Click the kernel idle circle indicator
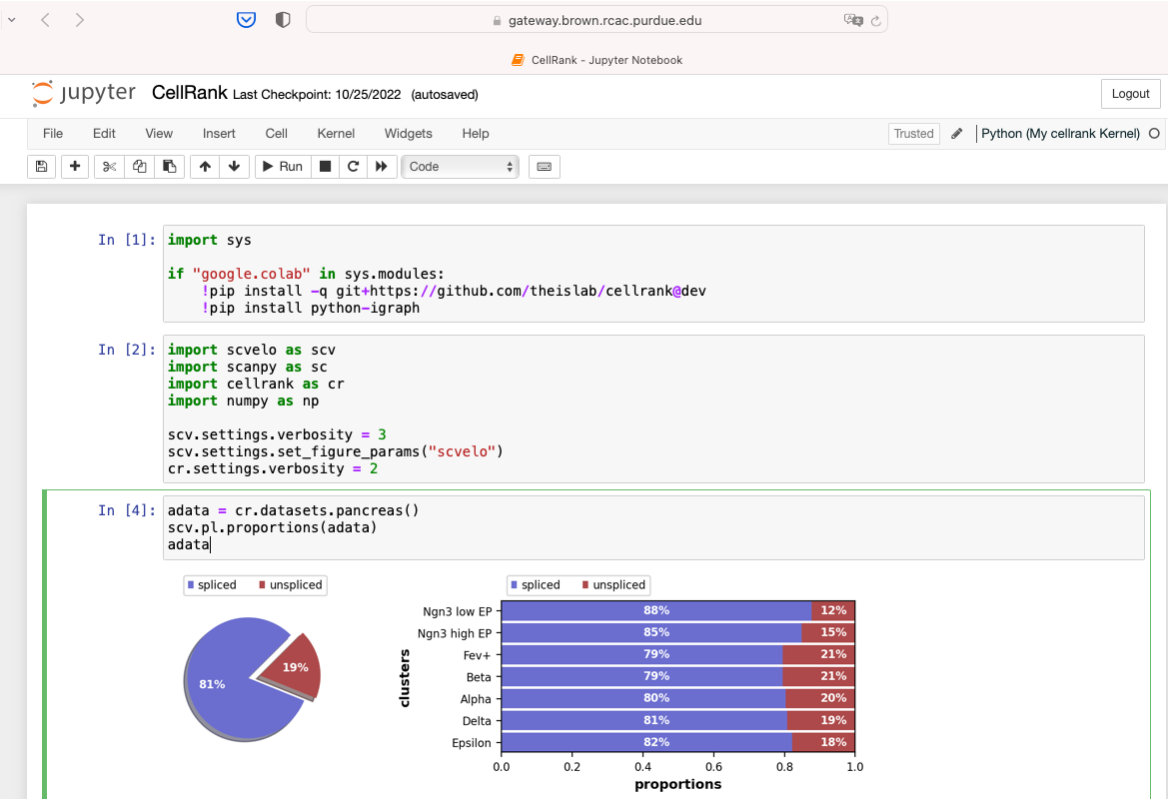The width and height of the screenshot is (1168, 800). [1154, 133]
